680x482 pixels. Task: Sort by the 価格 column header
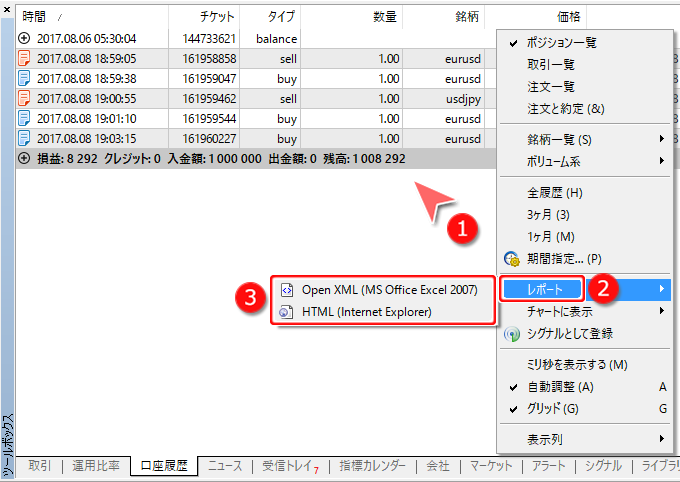pyautogui.click(x=536, y=17)
